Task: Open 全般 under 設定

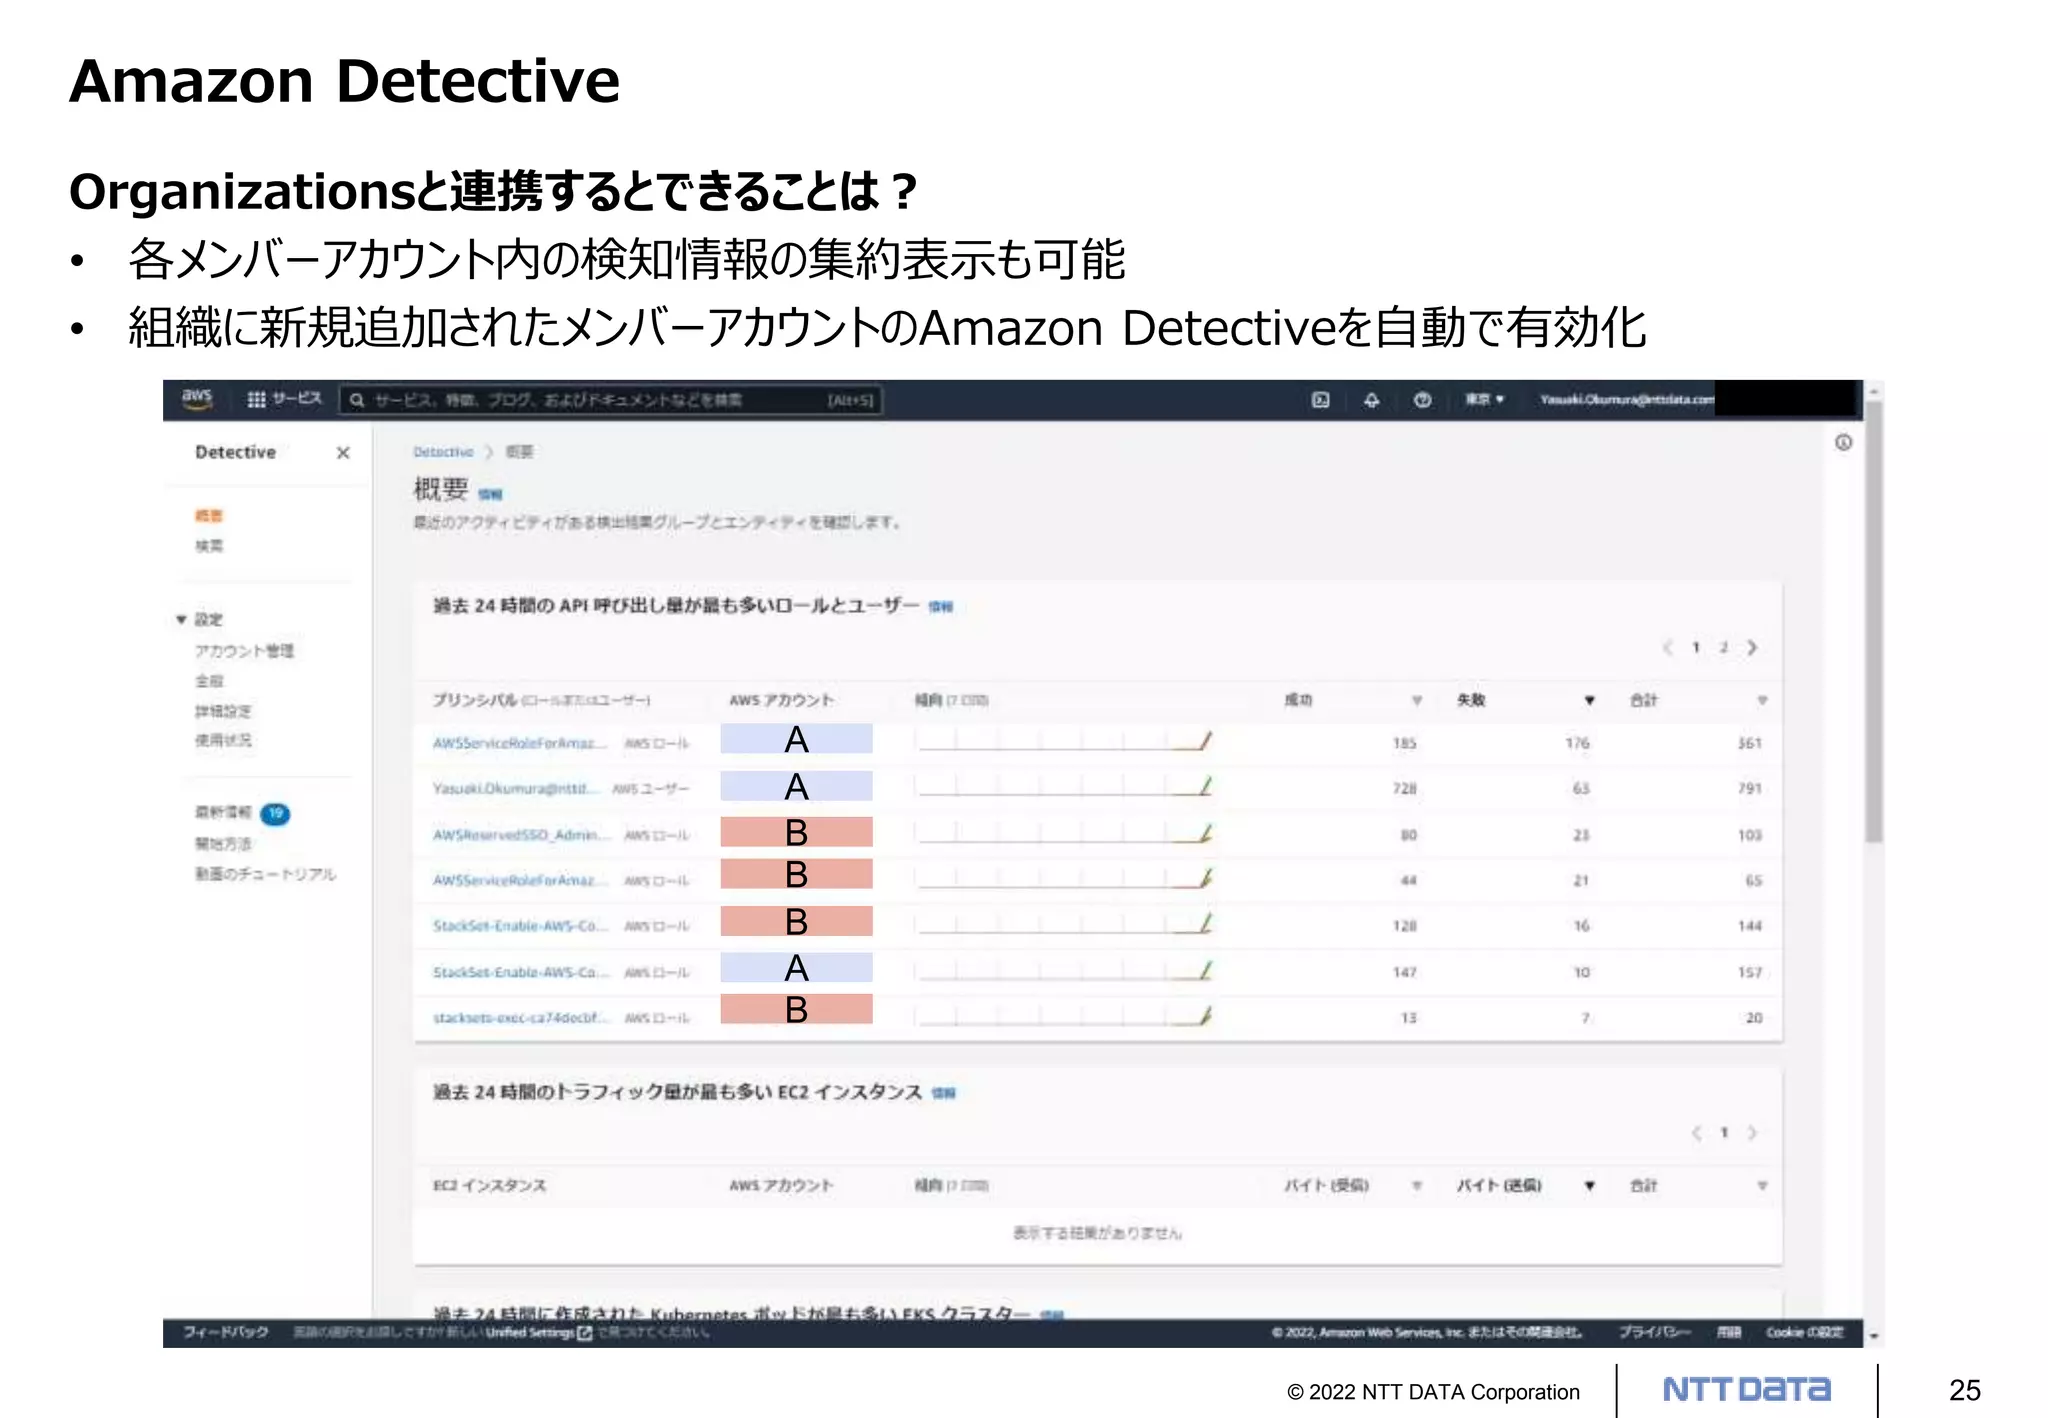Action: 209,681
